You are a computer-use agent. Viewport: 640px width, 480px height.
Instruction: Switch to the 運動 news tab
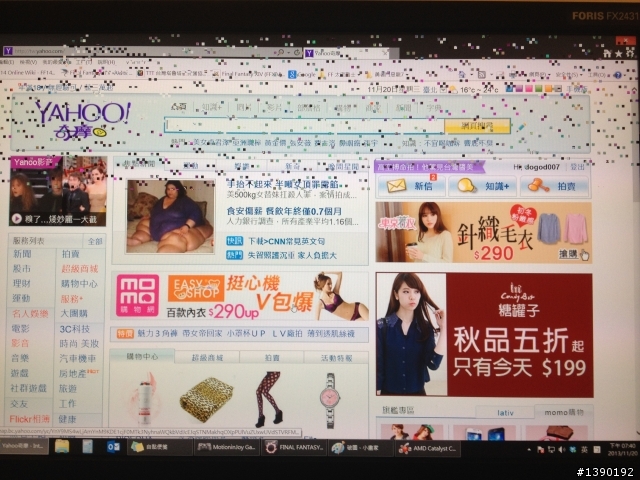tap(191, 165)
